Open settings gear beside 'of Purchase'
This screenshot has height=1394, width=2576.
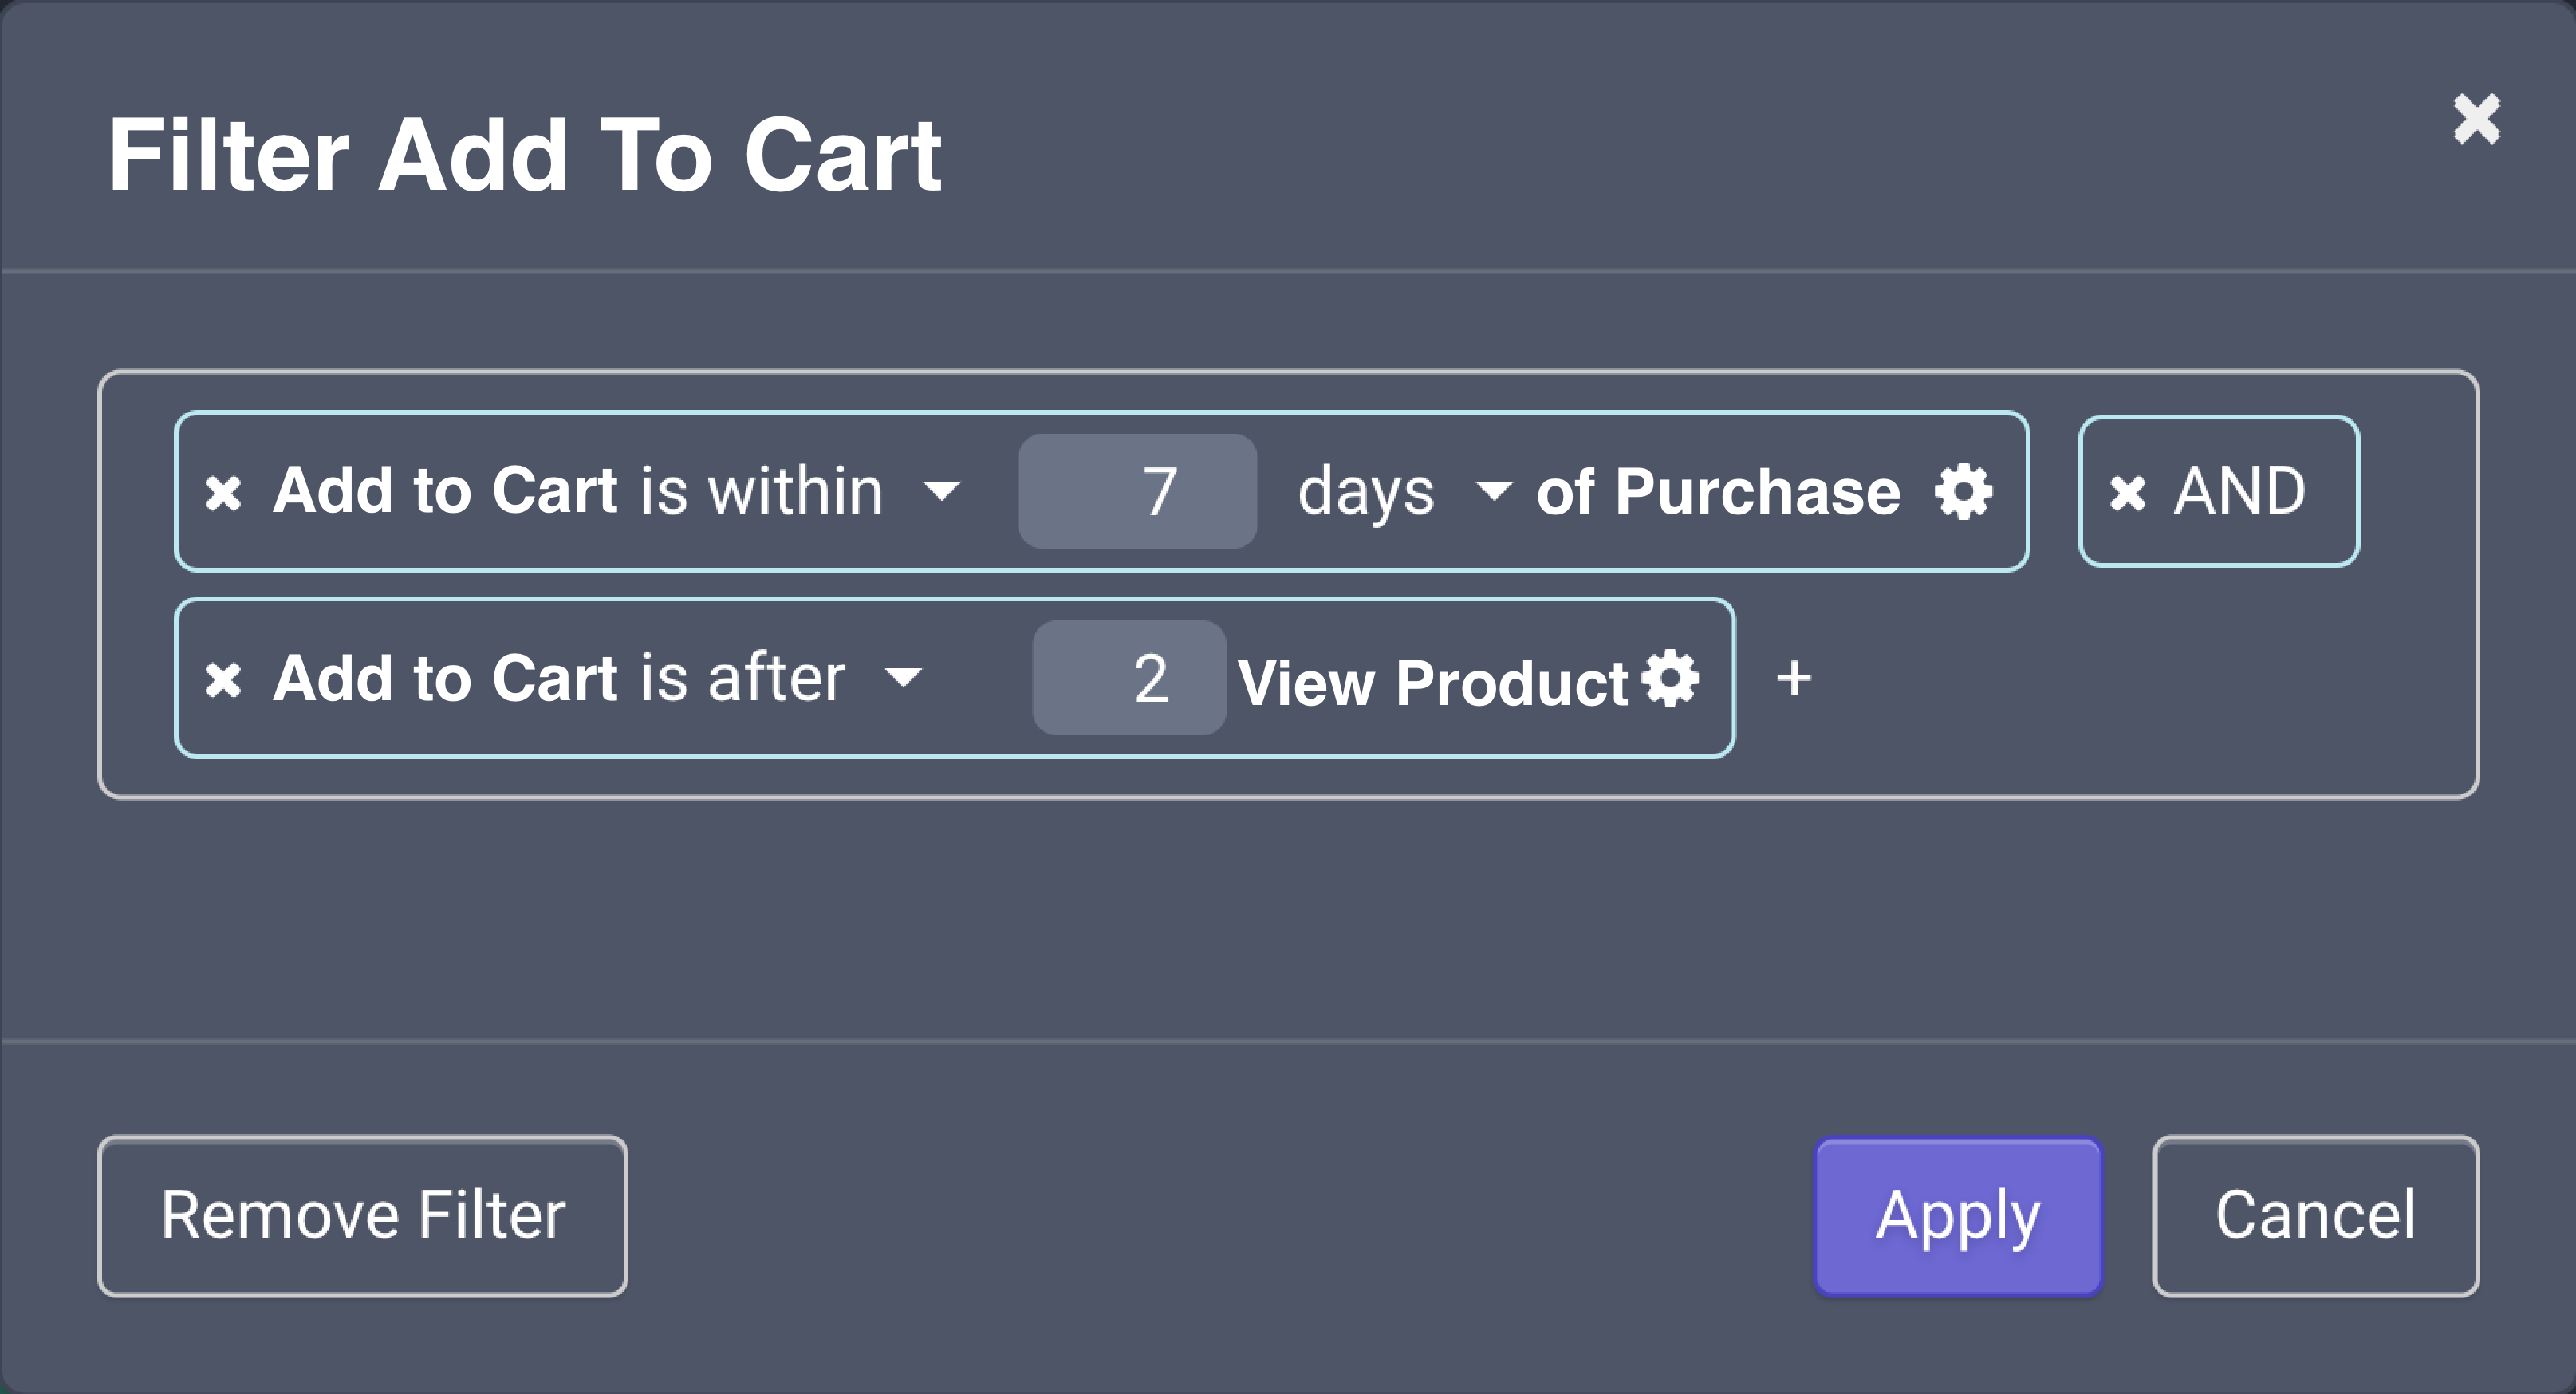(x=1963, y=491)
